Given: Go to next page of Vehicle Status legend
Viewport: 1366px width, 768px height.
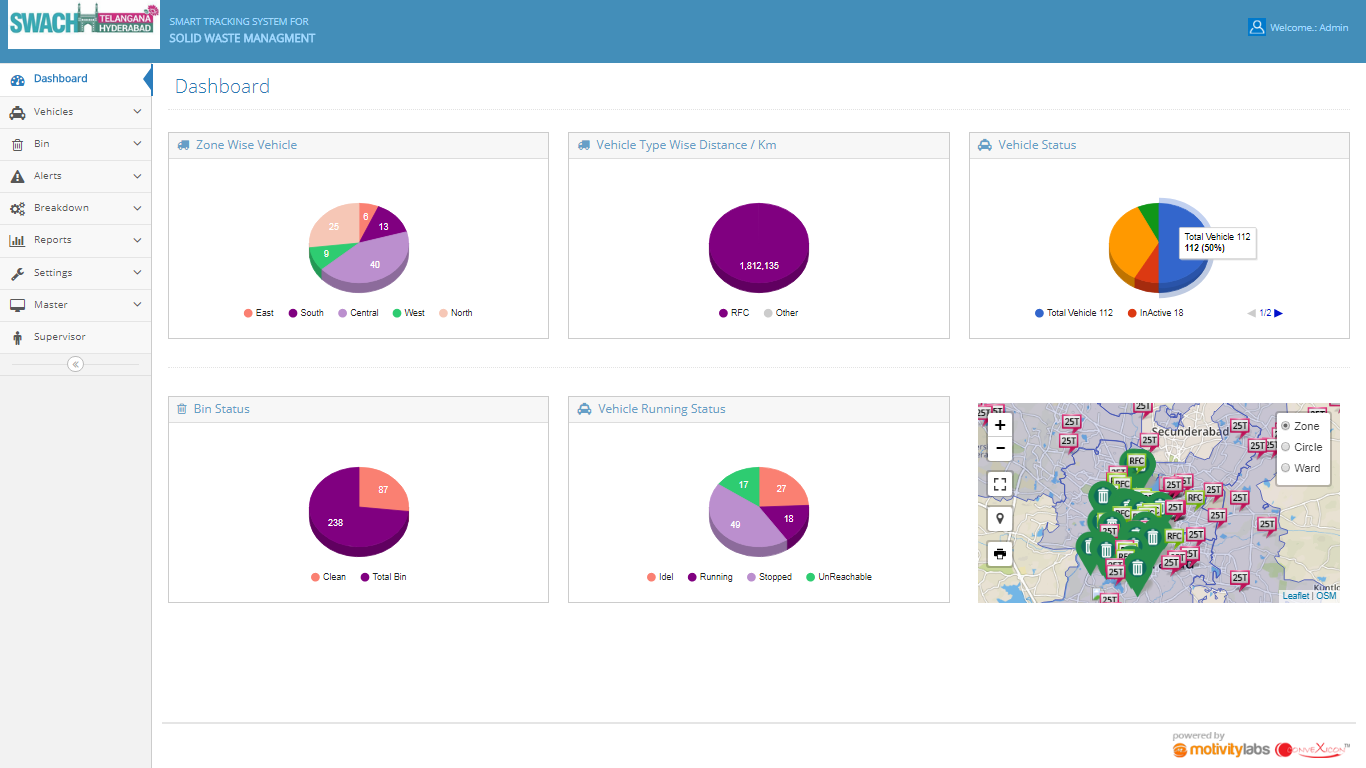Looking at the screenshot, I should tap(1278, 313).
